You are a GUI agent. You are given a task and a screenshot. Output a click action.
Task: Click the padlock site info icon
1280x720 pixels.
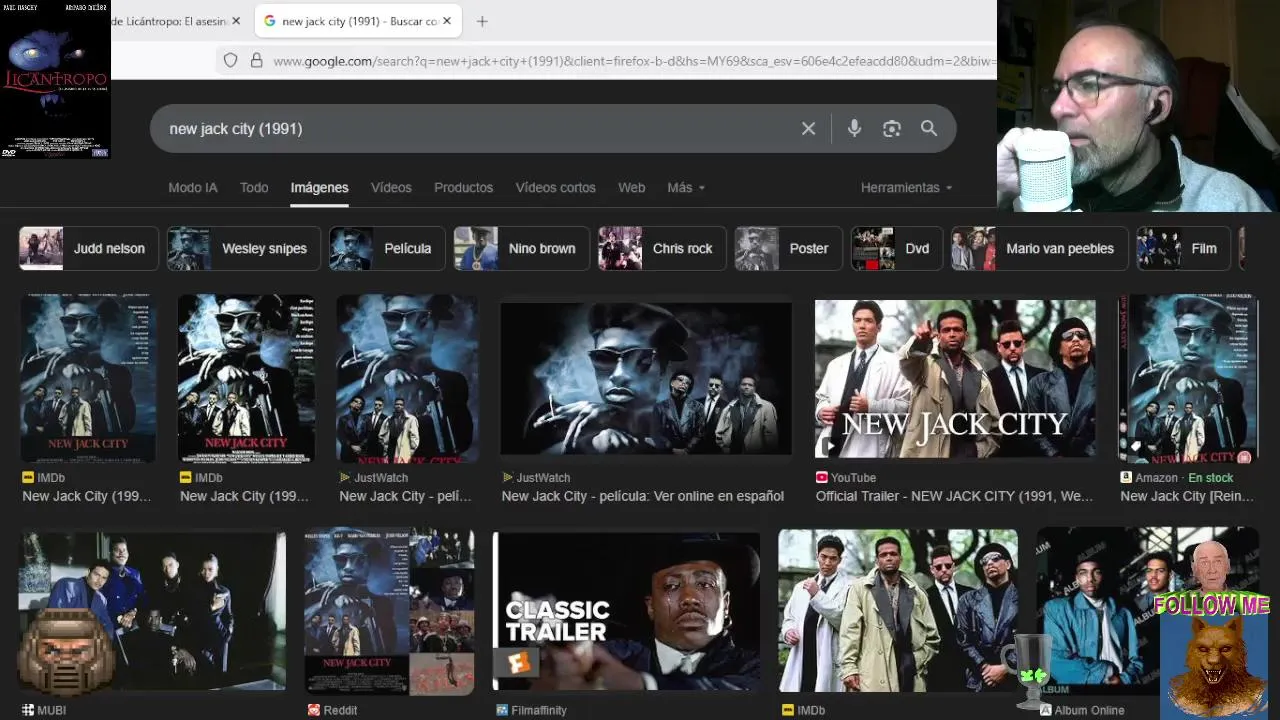point(256,61)
